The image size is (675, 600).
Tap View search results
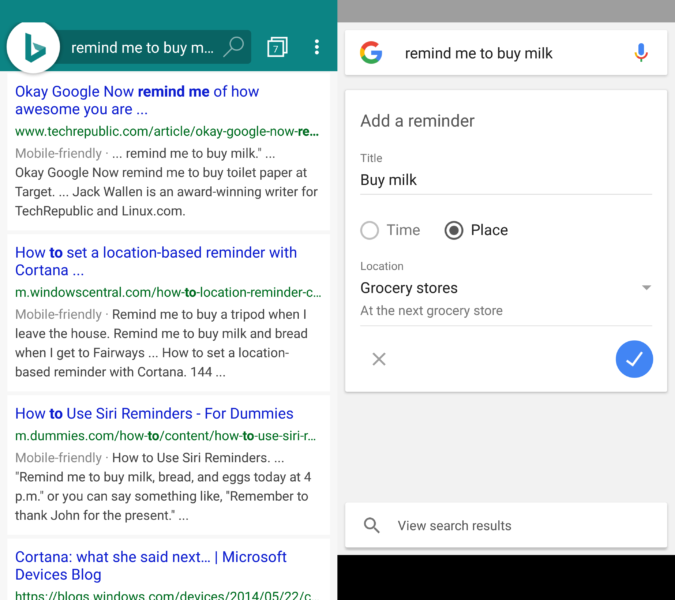(x=506, y=526)
